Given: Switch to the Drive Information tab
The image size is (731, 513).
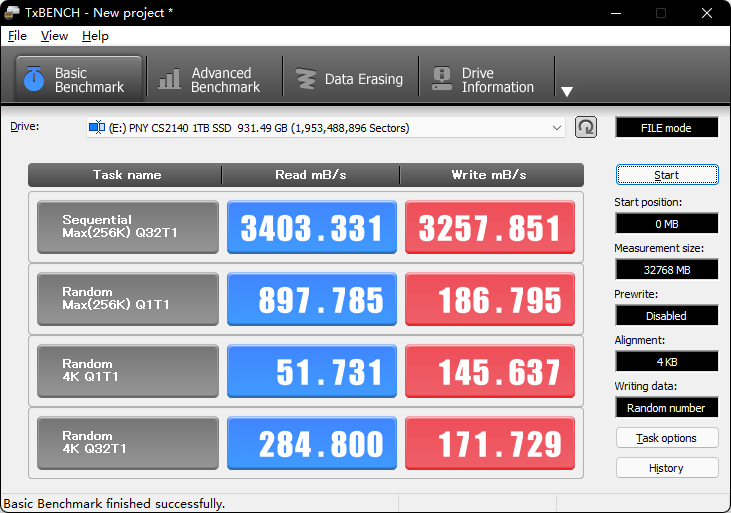Looking at the screenshot, I should pos(486,80).
